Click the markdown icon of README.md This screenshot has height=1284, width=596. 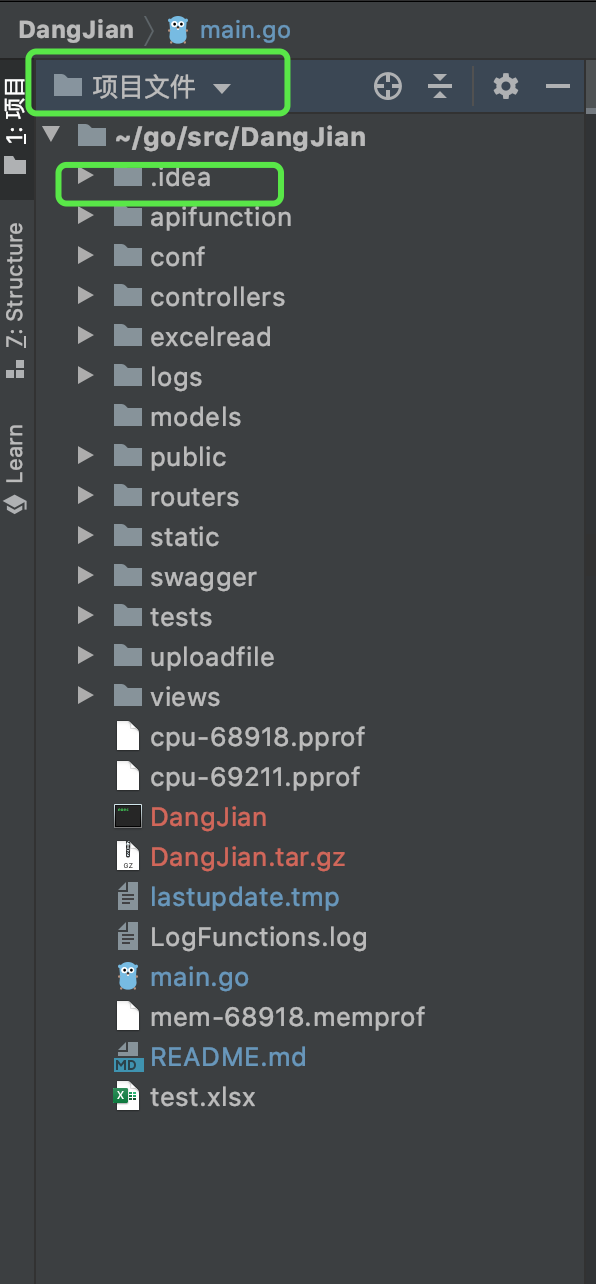tap(127, 1057)
